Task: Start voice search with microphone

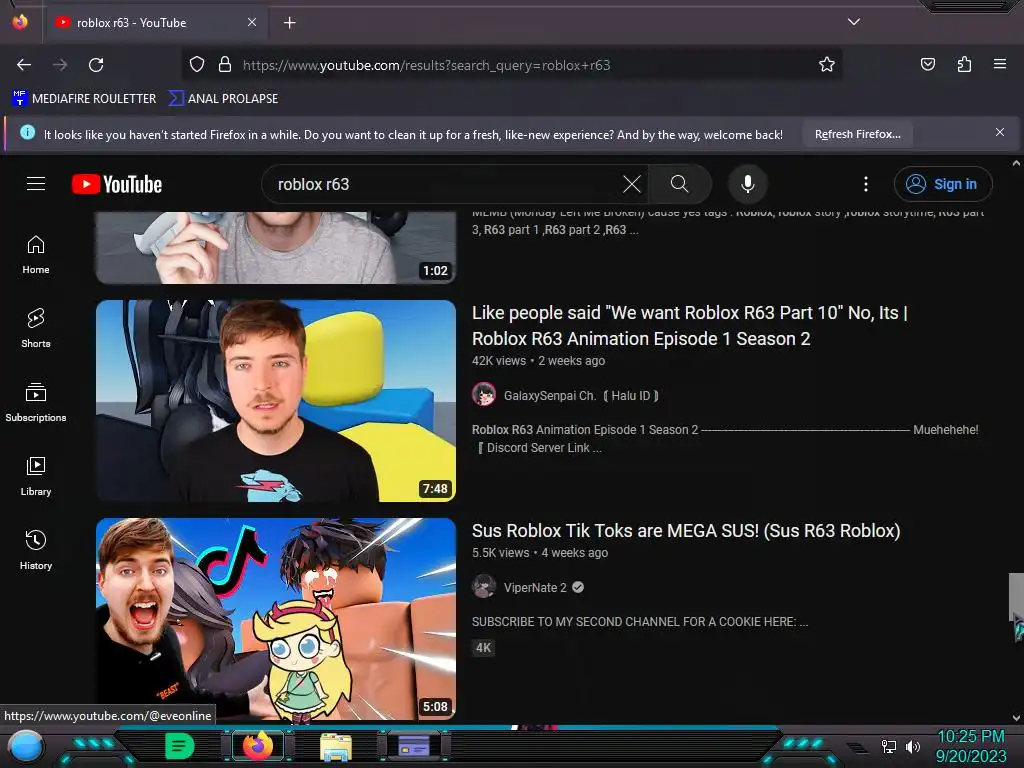Action: coord(748,184)
